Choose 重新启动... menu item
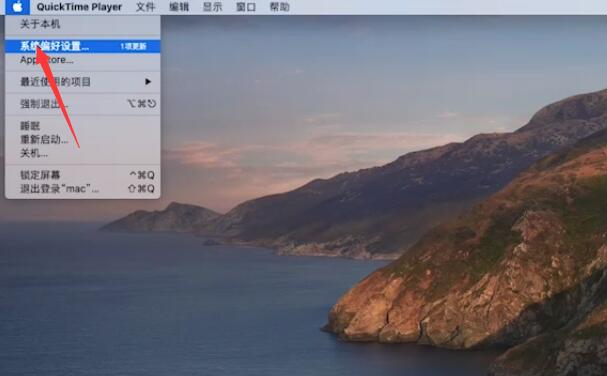 pyautogui.click(x=83, y=139)
